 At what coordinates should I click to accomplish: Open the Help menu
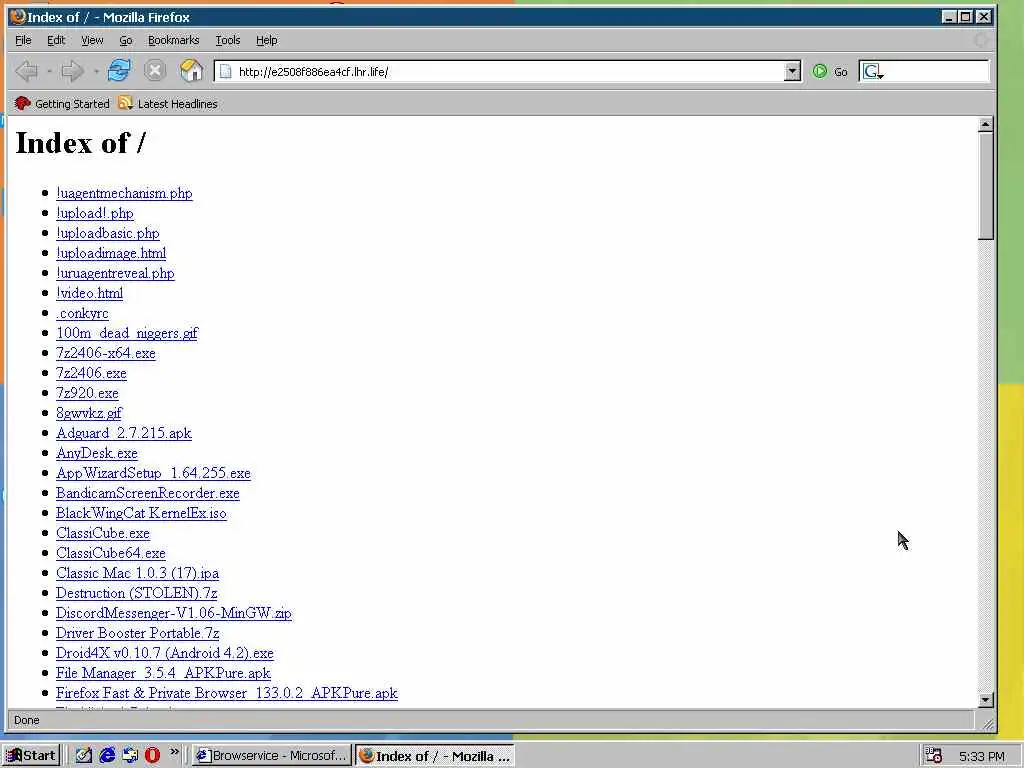tap(266, 40)
